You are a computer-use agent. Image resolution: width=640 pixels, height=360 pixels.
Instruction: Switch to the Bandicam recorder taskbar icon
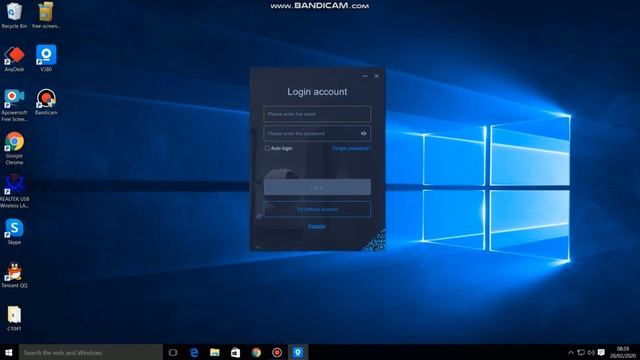[277, 352]
